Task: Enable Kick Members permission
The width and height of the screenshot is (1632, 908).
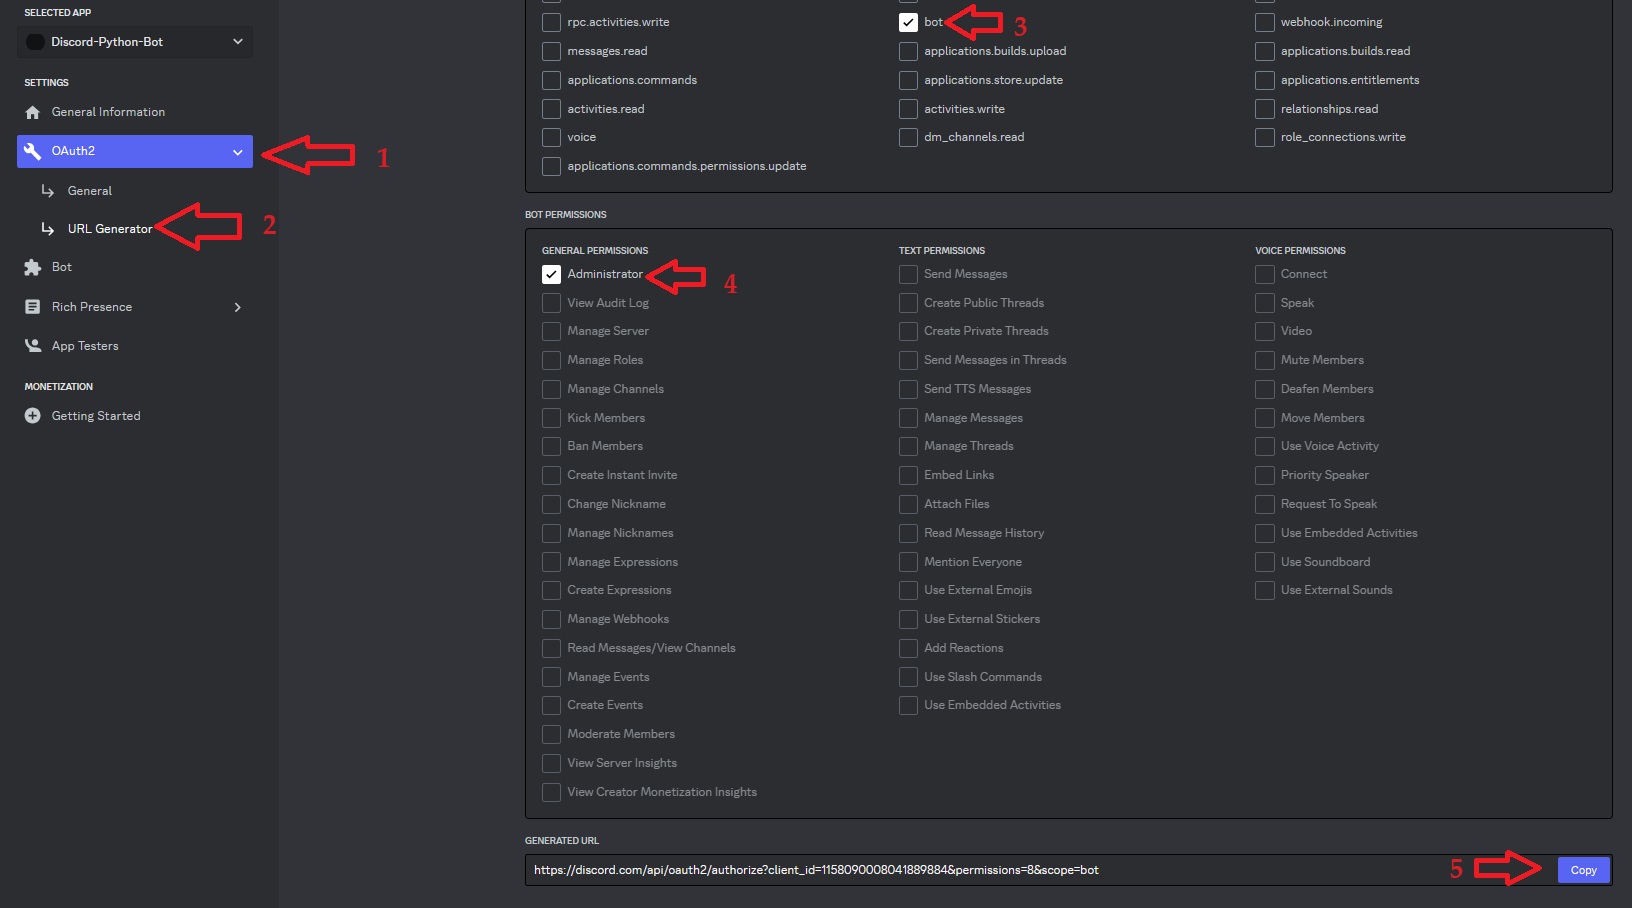Action: (x=551, y=418)
